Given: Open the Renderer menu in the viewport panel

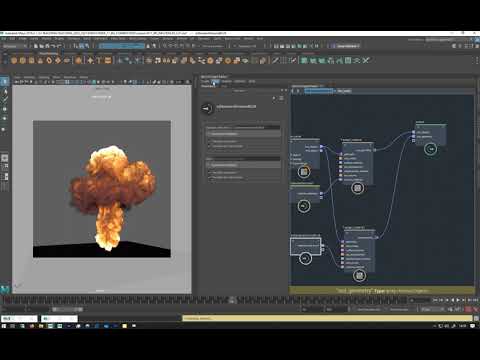Looking at the screenshot, I should click(x=70, y=77).
